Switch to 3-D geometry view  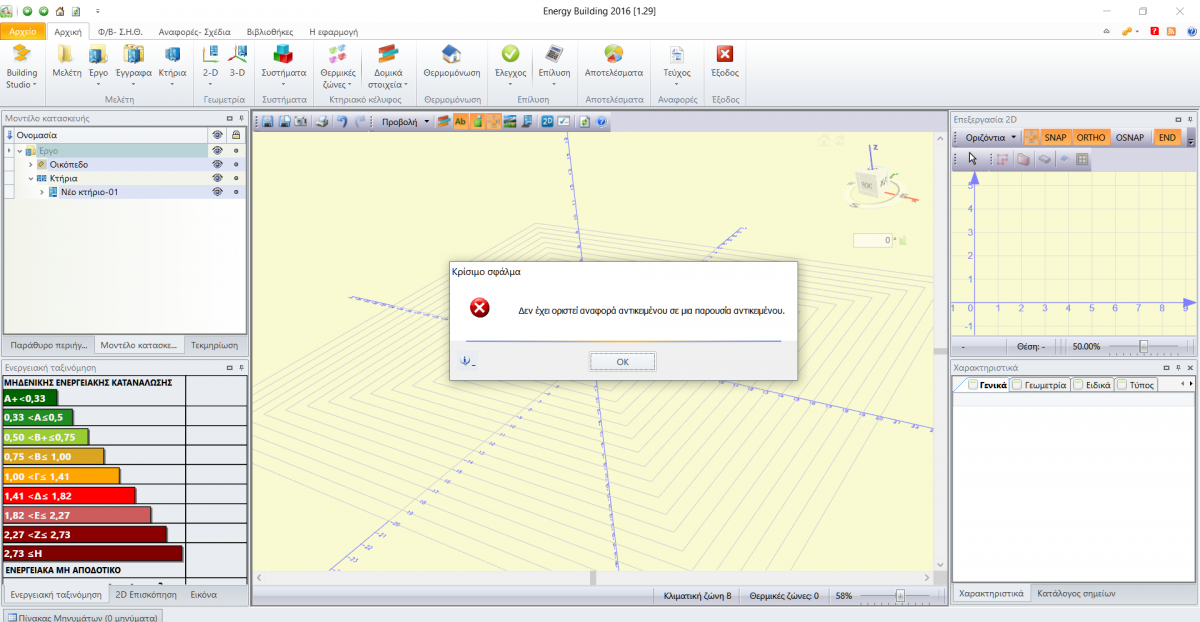point(237,62)
